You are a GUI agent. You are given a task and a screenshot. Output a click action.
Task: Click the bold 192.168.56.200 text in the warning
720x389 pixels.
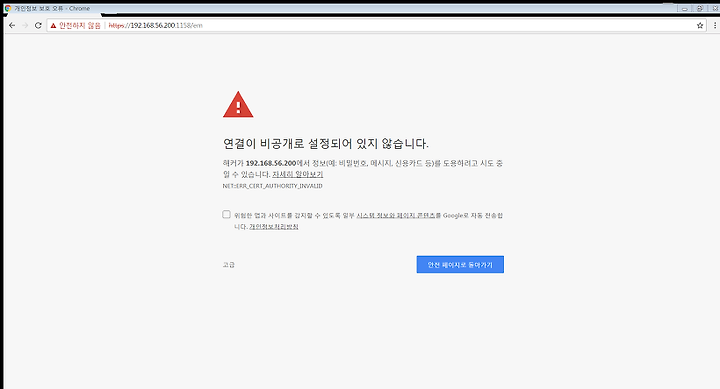pos(271,163)
